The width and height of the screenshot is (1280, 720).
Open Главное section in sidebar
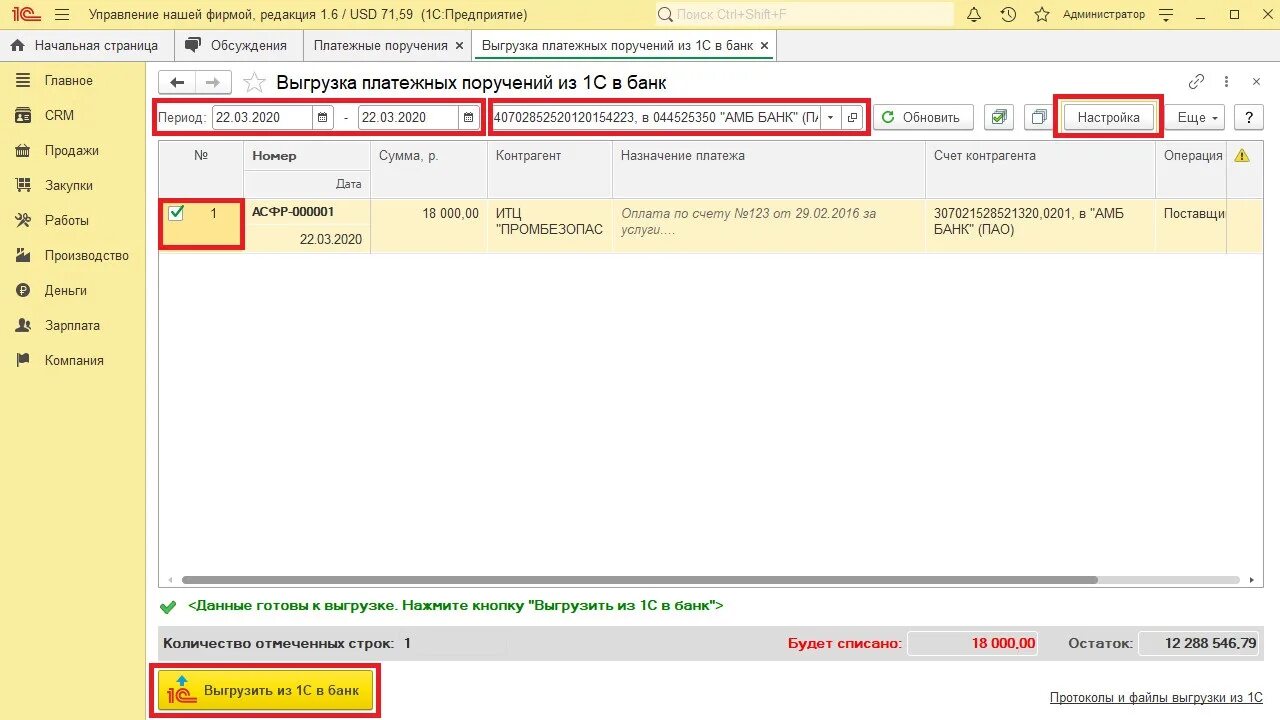(x=68, y=80)
